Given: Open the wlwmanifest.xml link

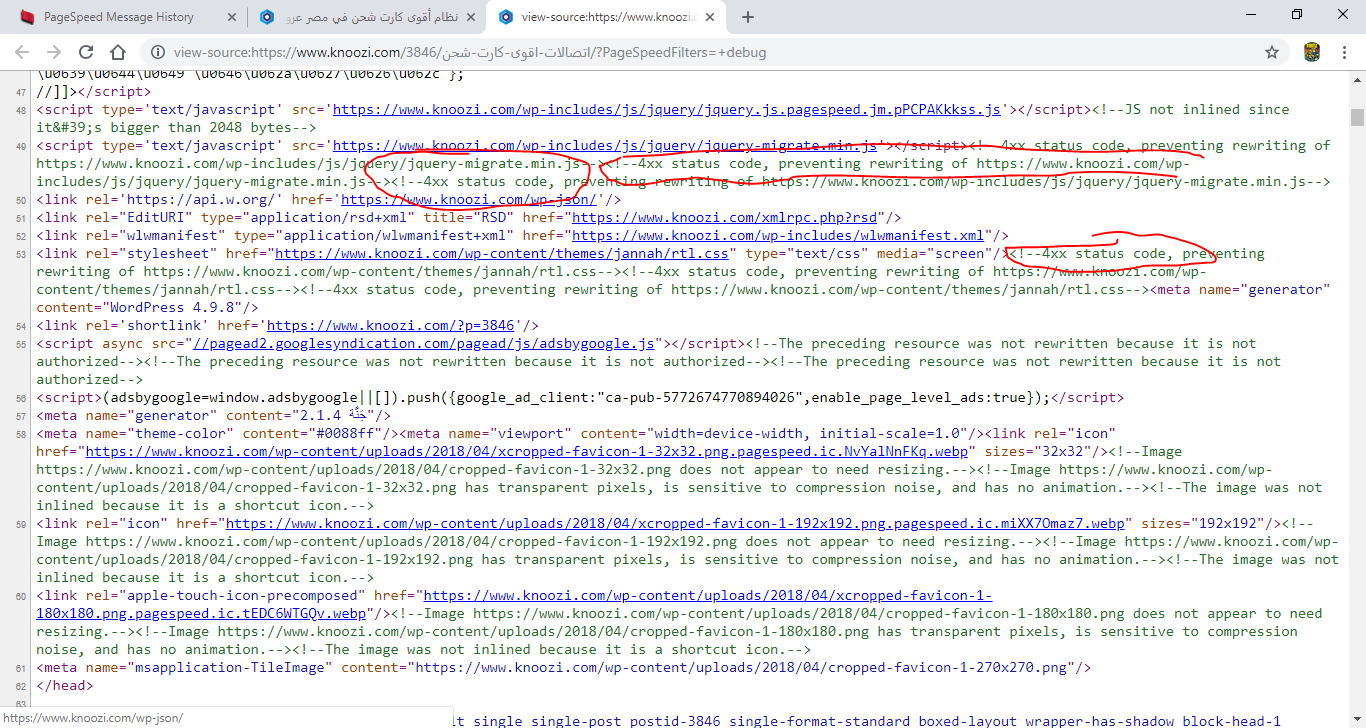Looking at the screenshot, I should point(777,236).
